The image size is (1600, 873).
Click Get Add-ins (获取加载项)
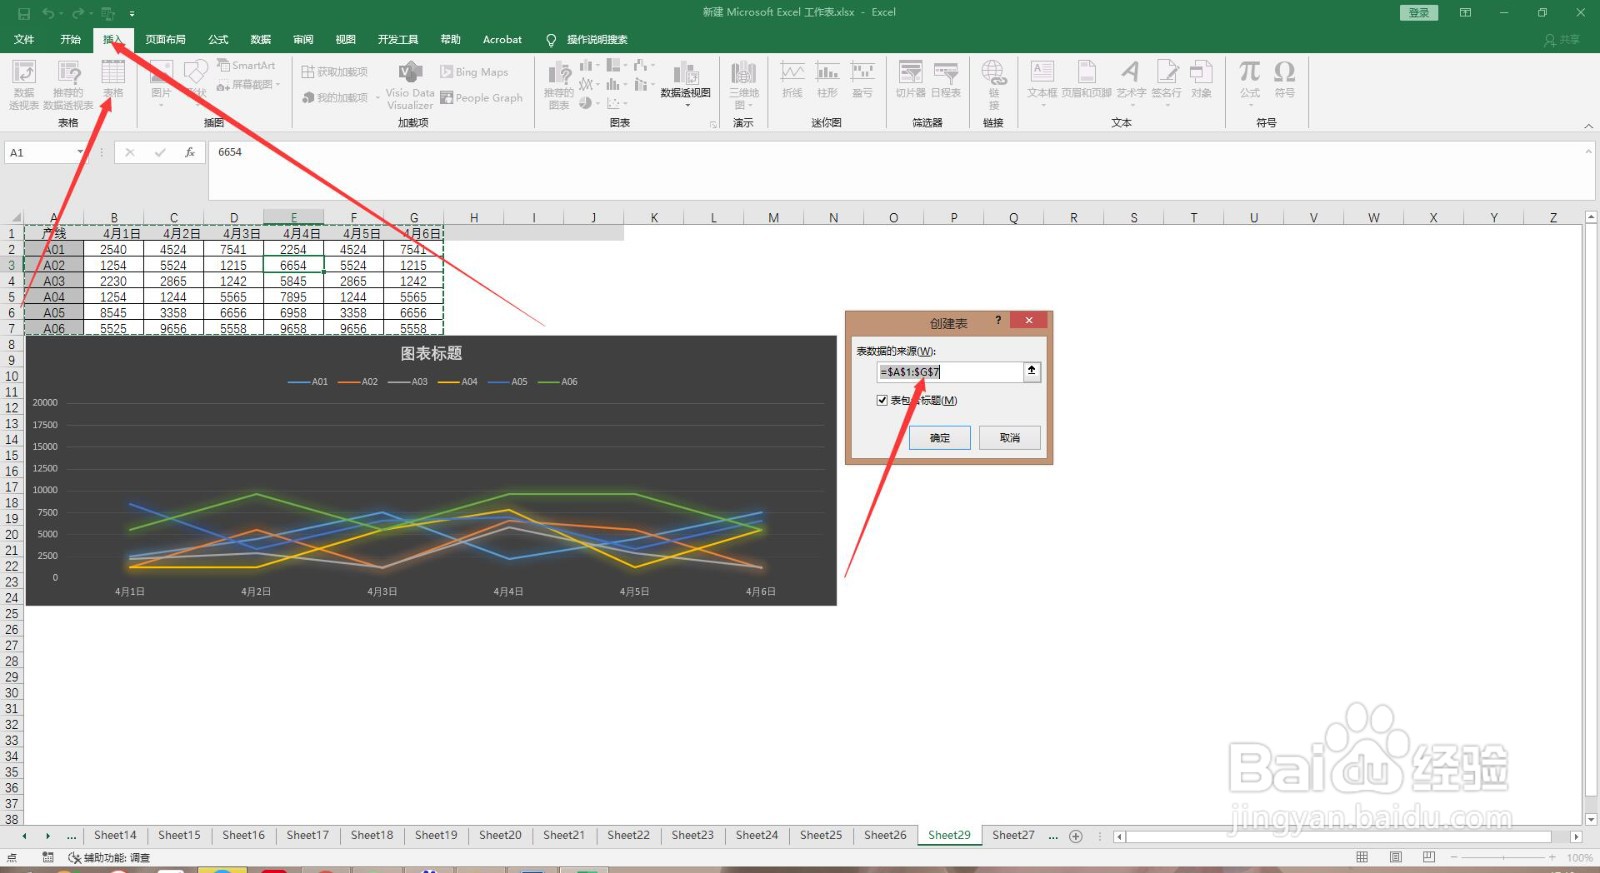335,72
